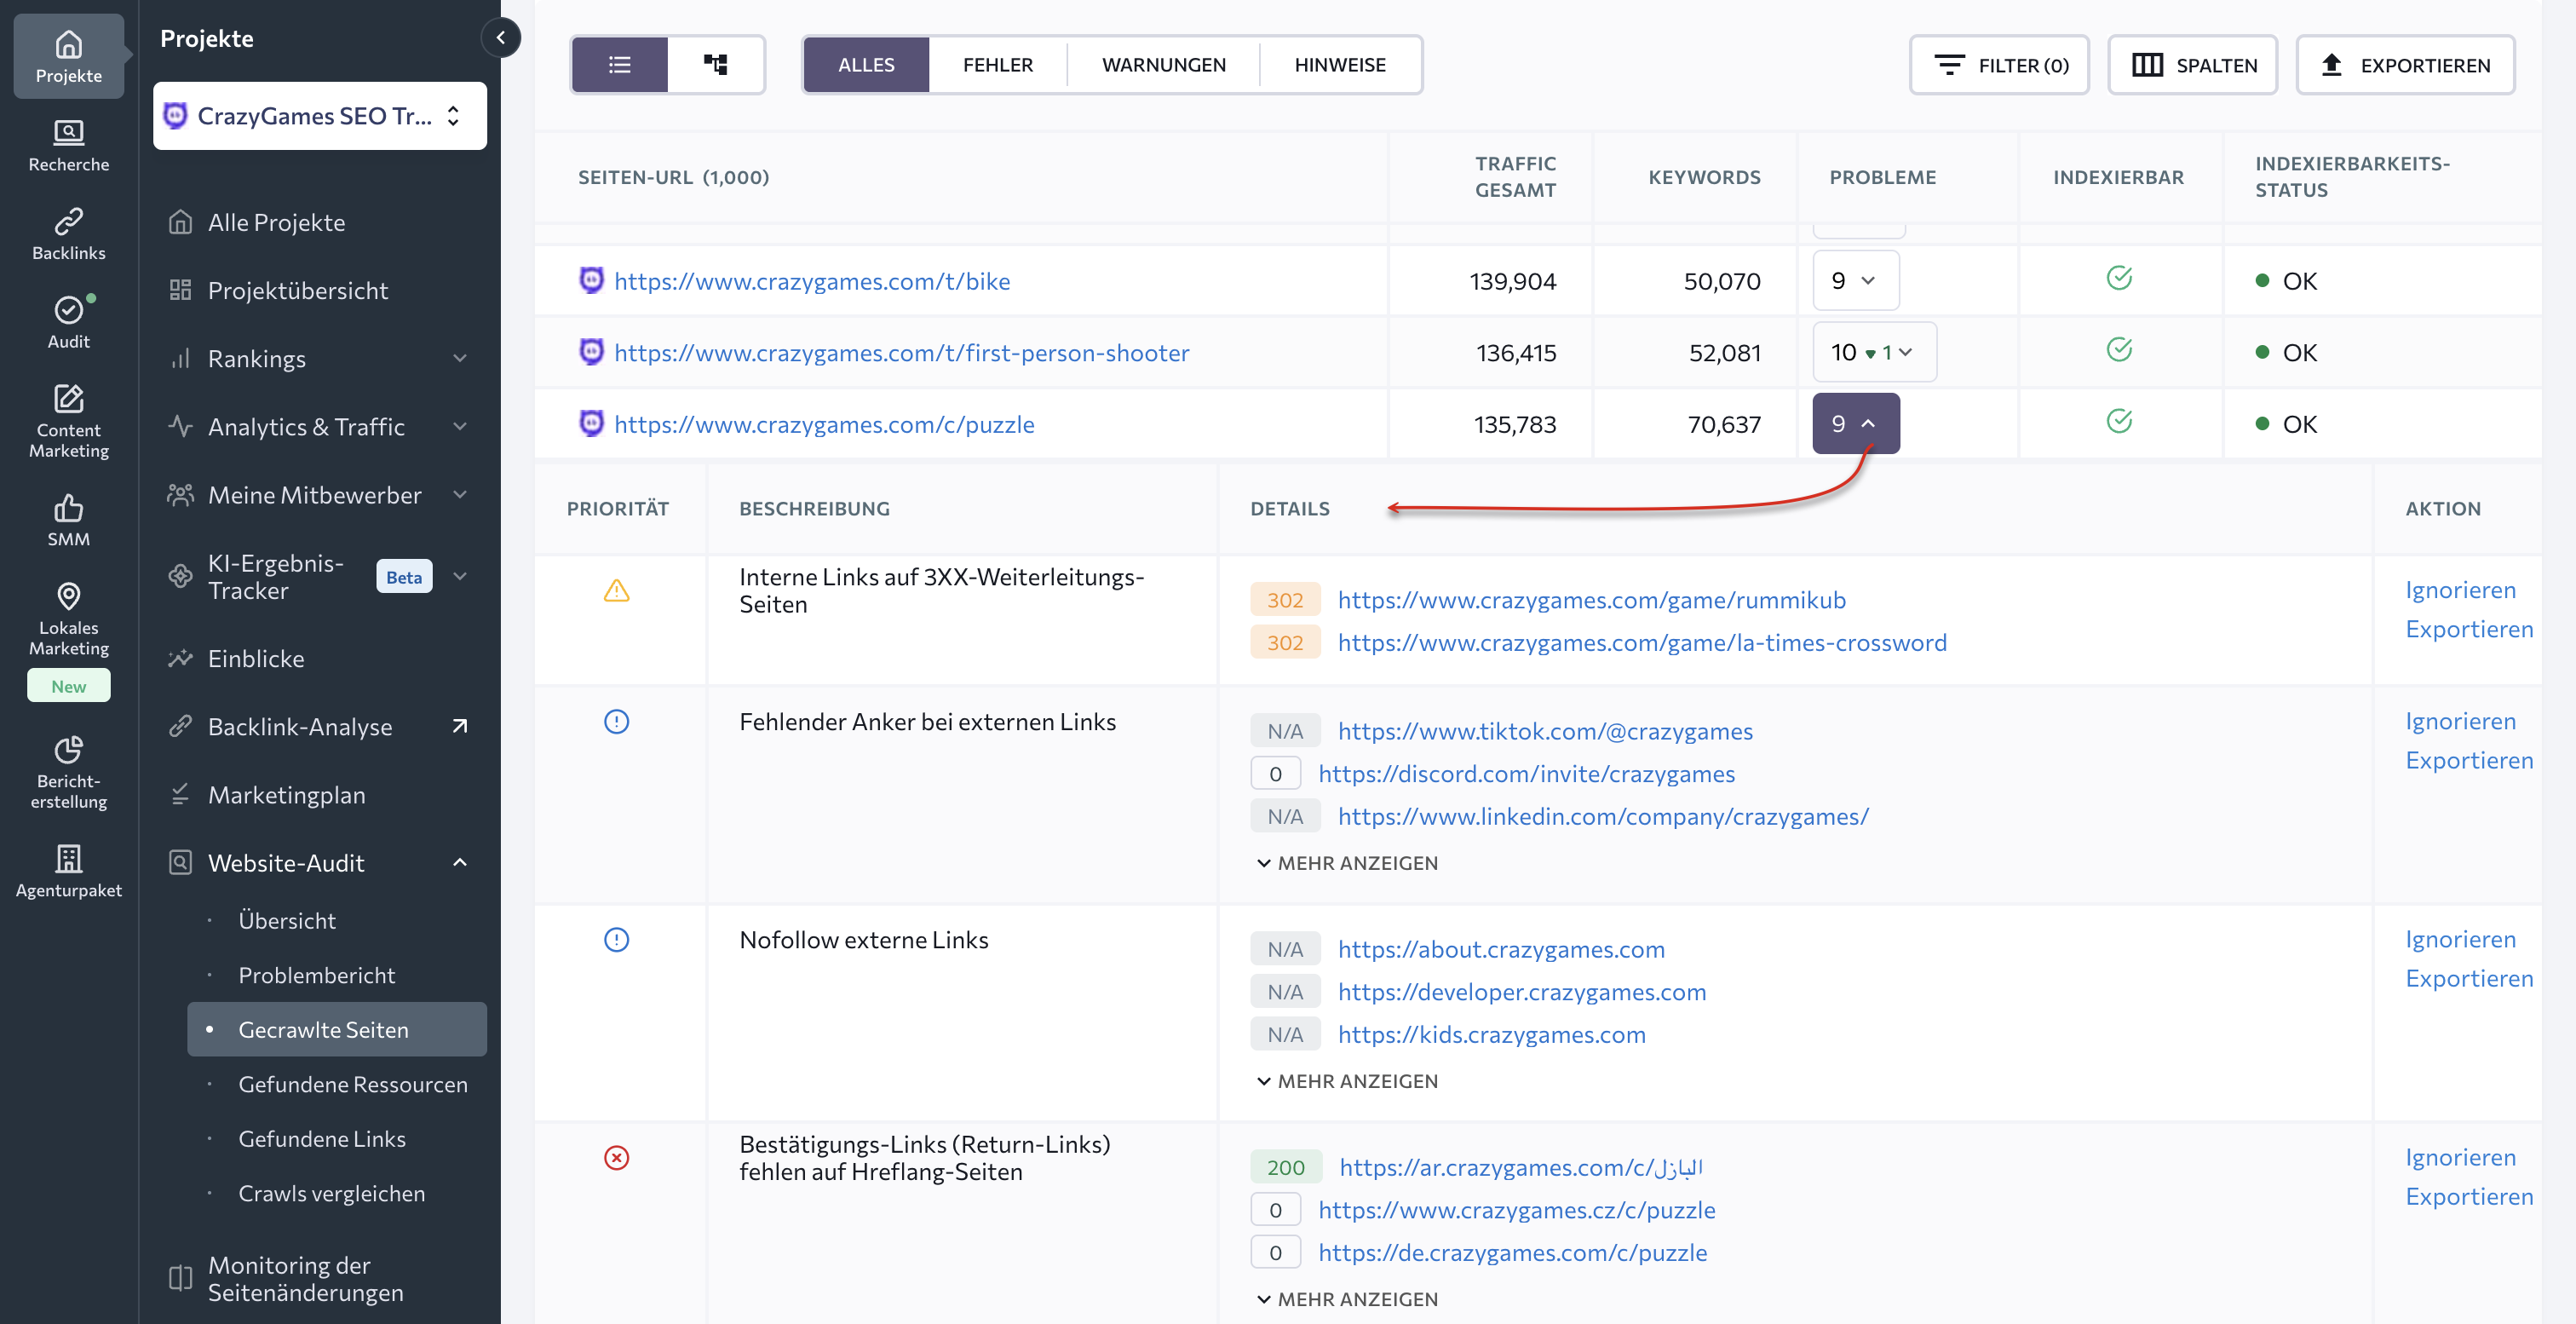Click favicon beside /t/bike URL

tap(592, 280)
